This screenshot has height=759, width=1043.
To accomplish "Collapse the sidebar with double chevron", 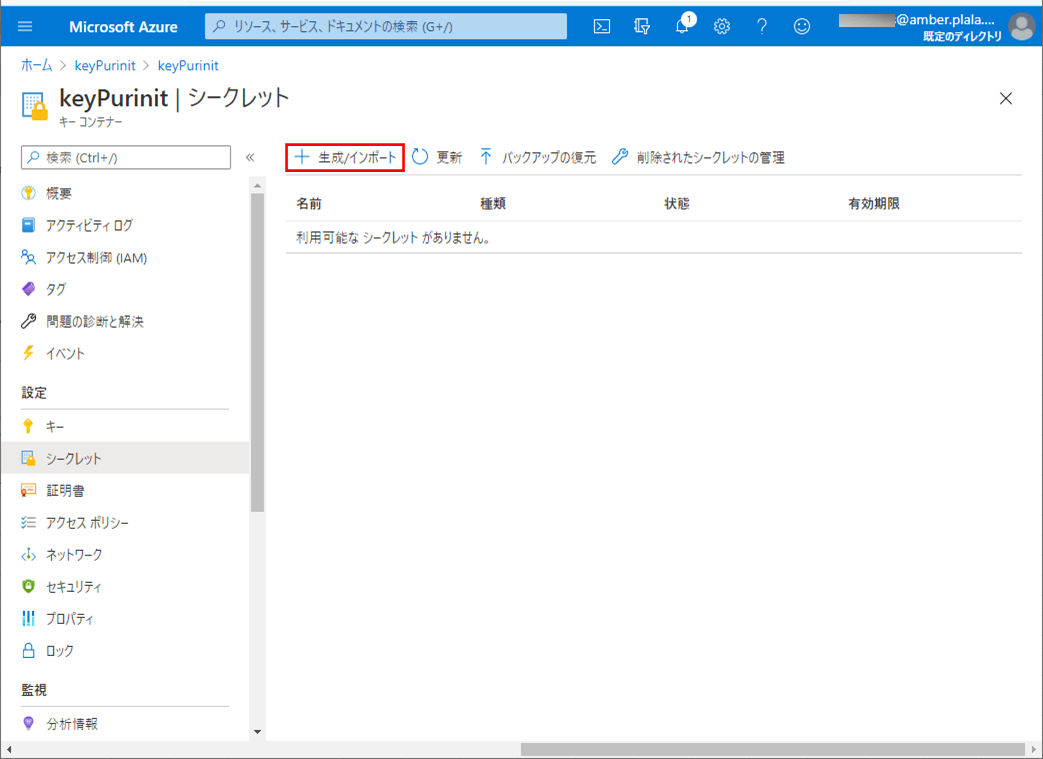I will (250, 158).
